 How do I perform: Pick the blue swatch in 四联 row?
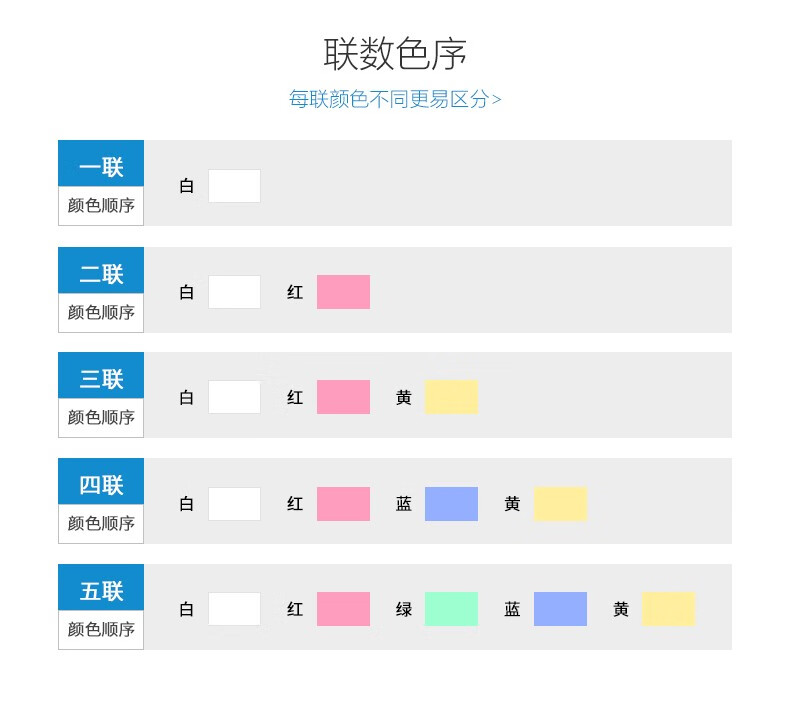point(451,504)
